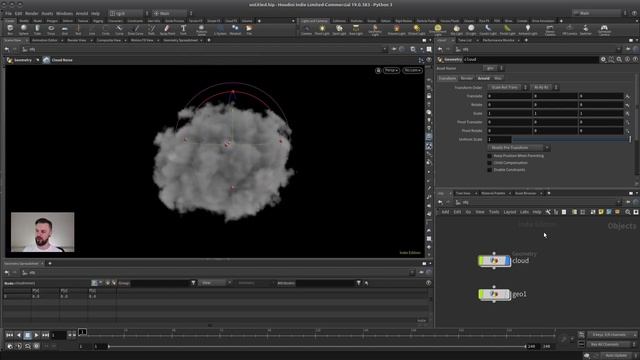This screenshot has height=360, width=640.
Task: Play the timeline forward
Action: (x=36, y=335)
